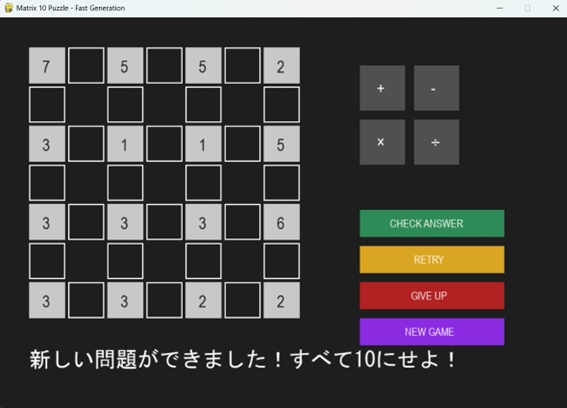
Task: Click the status message ending in 10にせよ！
Action: click(242, 360)
